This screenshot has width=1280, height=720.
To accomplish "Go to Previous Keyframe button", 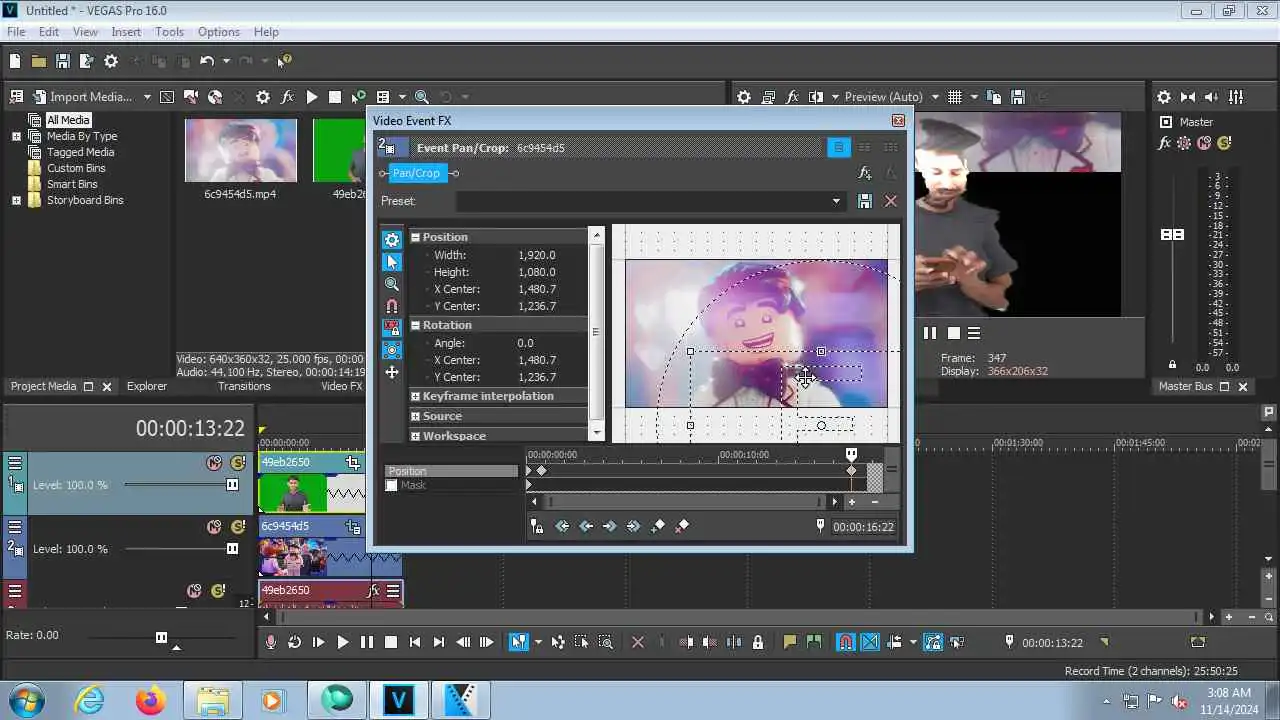I will tap(586, 526).
